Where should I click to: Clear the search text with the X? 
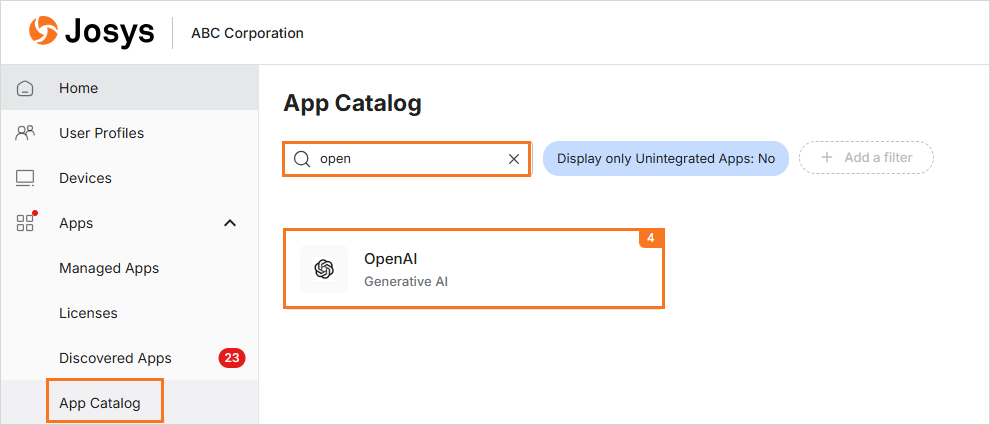[x=514, y=159]
